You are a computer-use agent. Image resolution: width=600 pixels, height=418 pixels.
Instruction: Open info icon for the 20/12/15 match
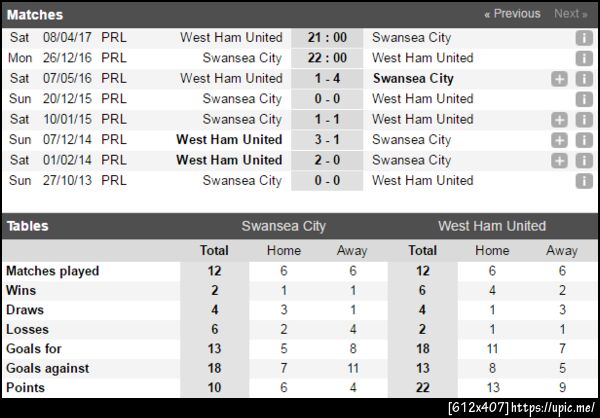pyautogui.click(x=584, y=99)
